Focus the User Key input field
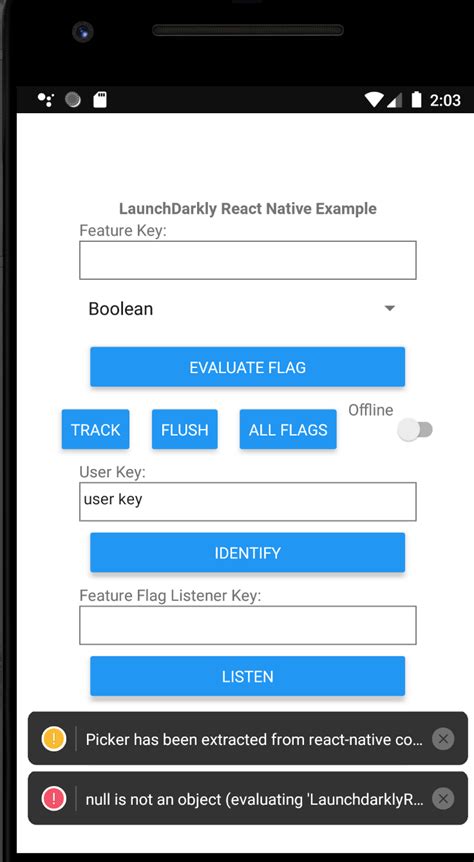The image size is (474, 862). pyautogui.click(x=248, y=501)
